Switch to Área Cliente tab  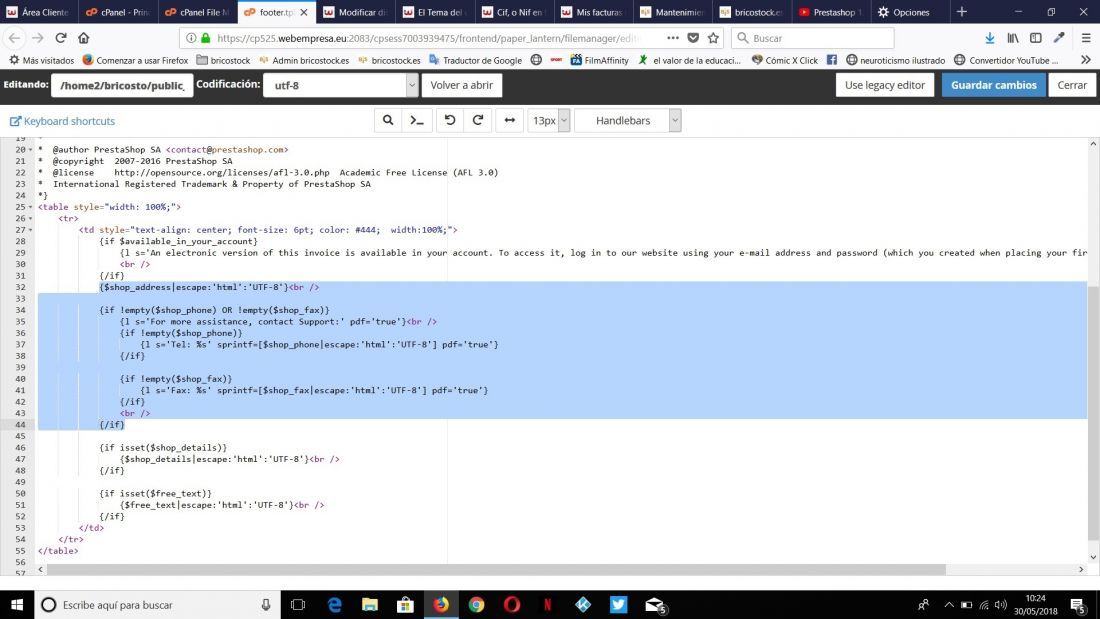coord(39,12)
